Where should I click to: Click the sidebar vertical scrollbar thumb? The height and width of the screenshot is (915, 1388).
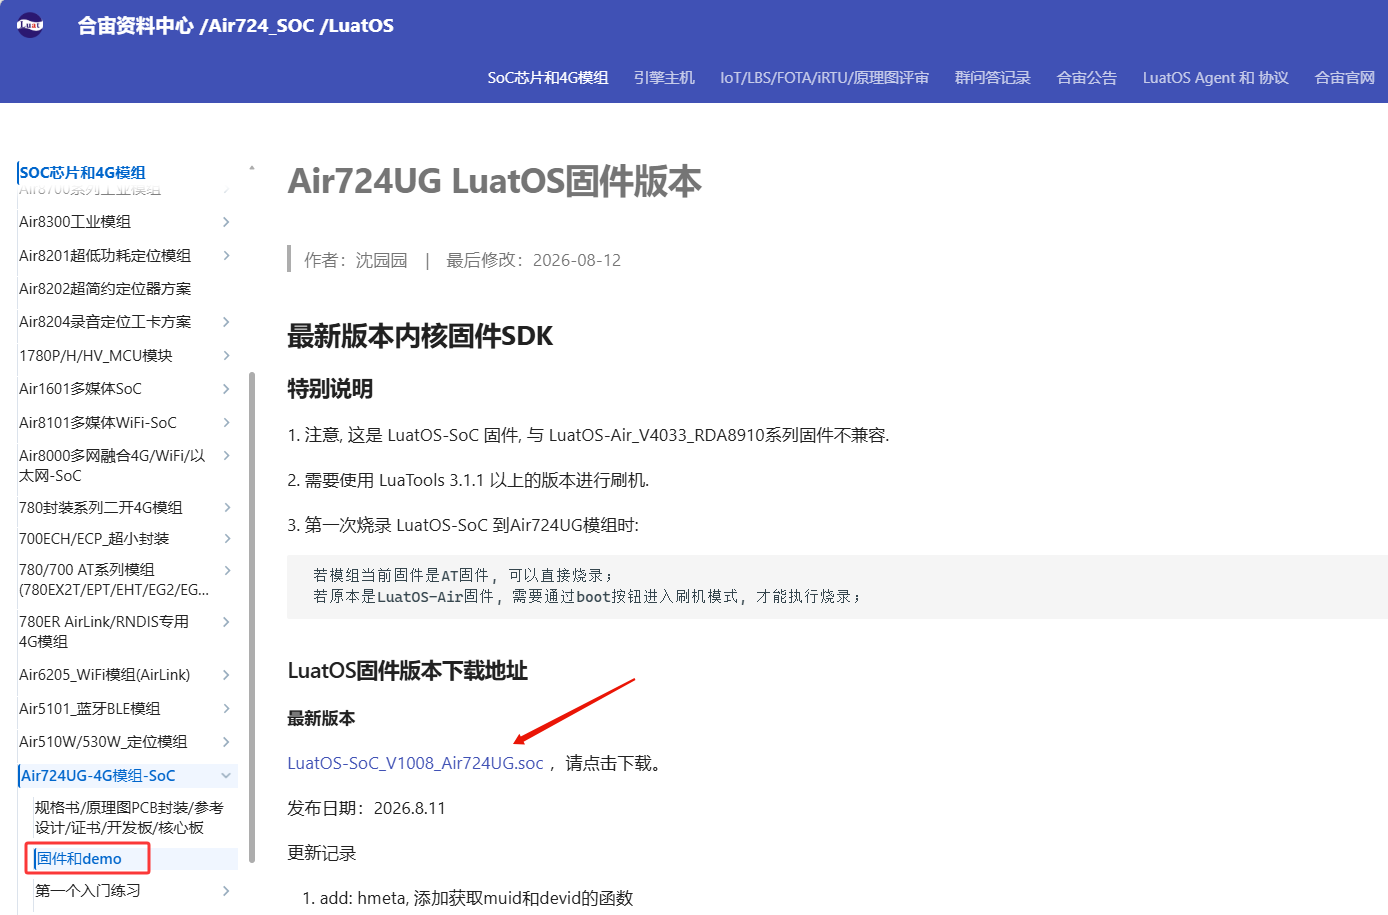pyautogui.click(x=252, y=617)
